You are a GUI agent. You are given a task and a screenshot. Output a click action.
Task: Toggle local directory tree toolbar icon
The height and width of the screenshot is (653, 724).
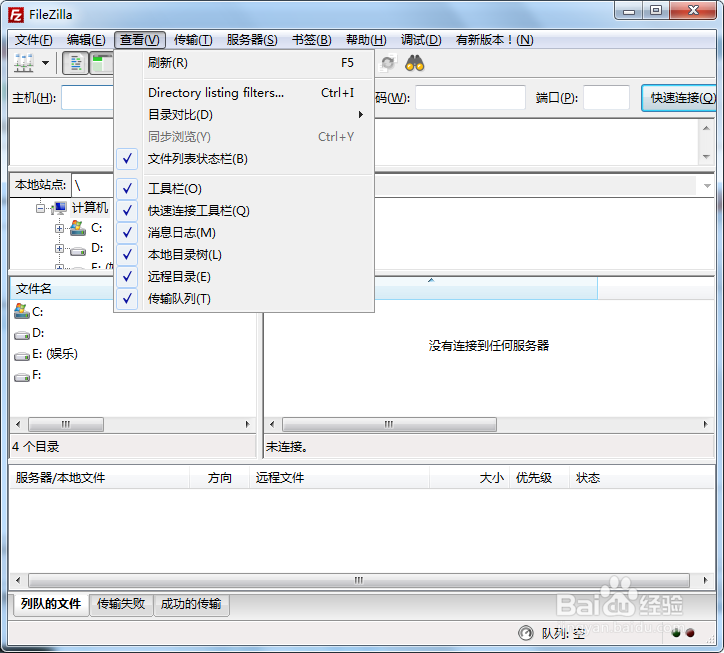[102, 63]
